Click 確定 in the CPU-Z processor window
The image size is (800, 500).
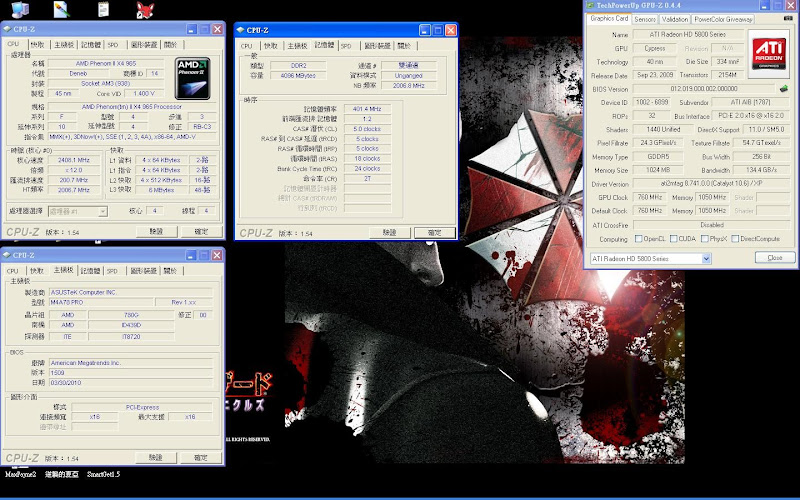(x=201, y=232)
